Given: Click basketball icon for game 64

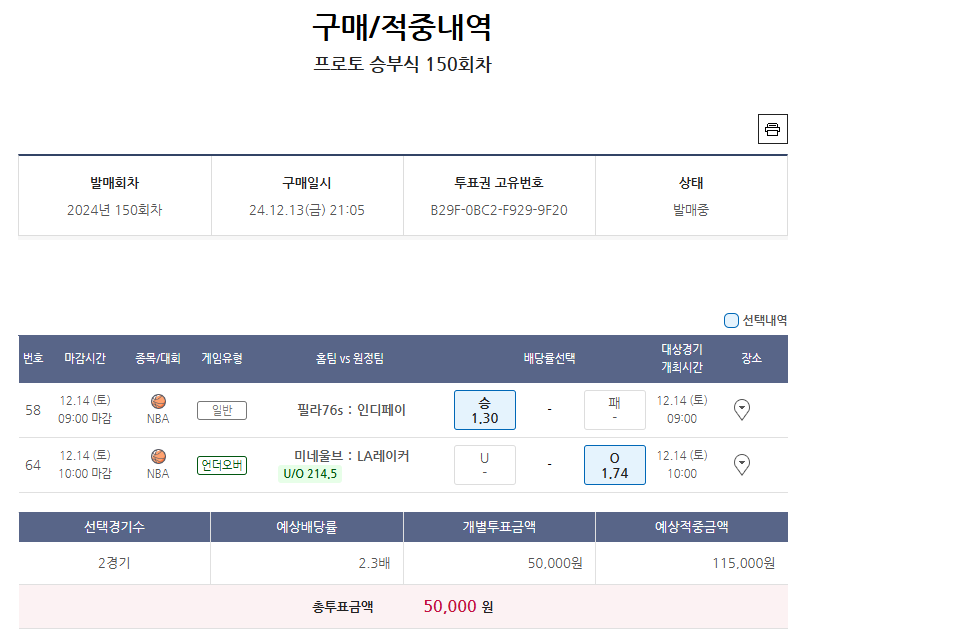Looking at the screenshot, I should pyautogui.click(x=158, y=456).
